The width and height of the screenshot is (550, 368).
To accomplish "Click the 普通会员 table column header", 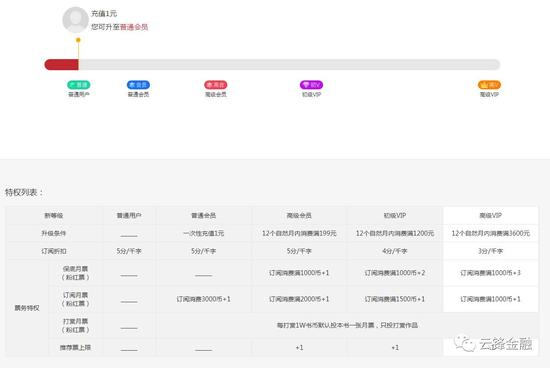I will pyautogui.click(x=203, y=215).
